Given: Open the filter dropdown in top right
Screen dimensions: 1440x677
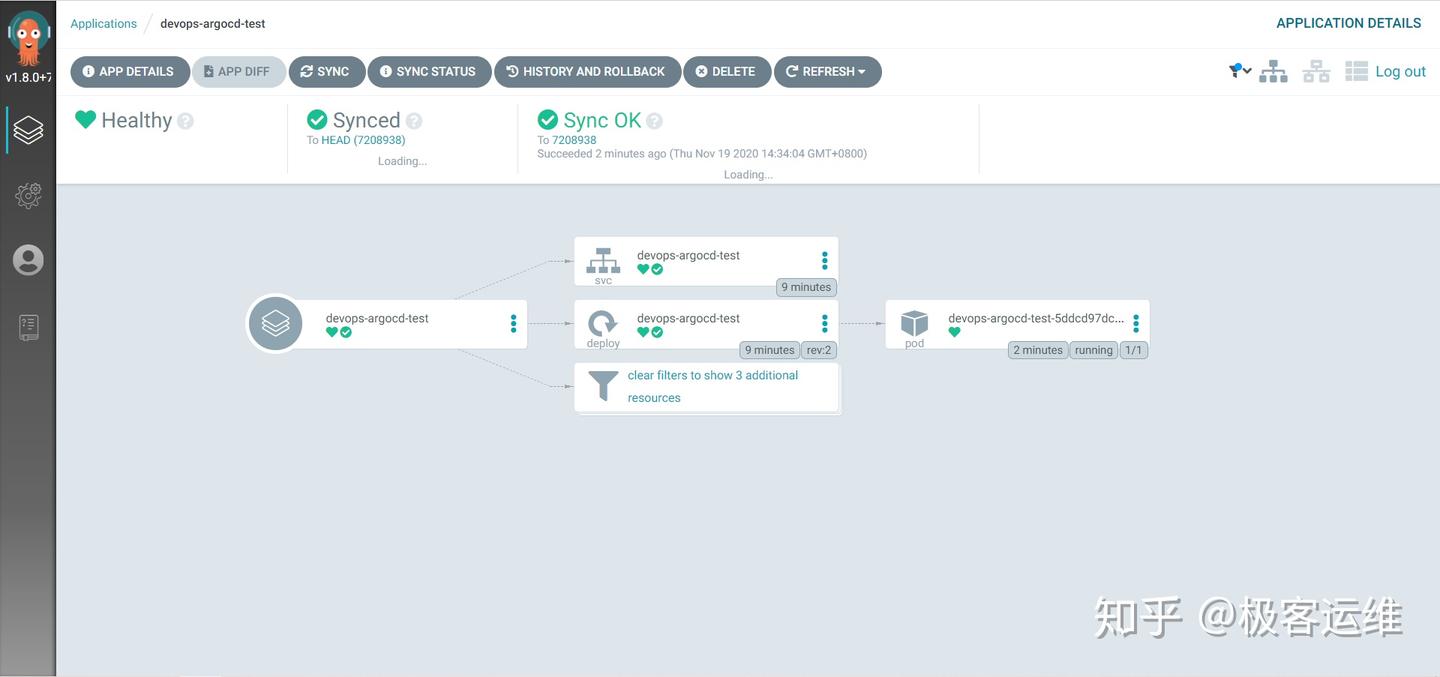Looking at the screenshot, I should [x=1240, y=70].
